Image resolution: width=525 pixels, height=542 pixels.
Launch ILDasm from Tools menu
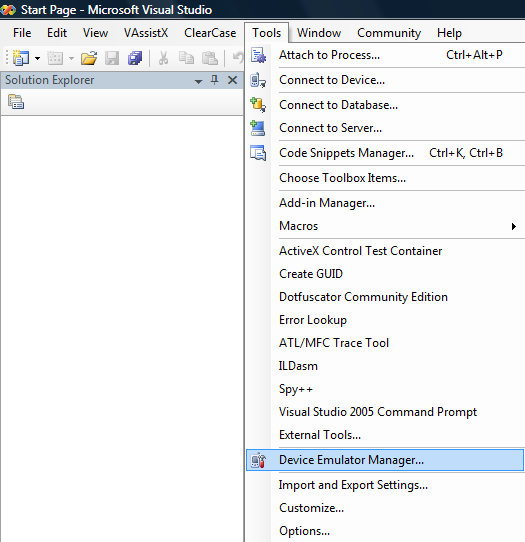(385, 366)
